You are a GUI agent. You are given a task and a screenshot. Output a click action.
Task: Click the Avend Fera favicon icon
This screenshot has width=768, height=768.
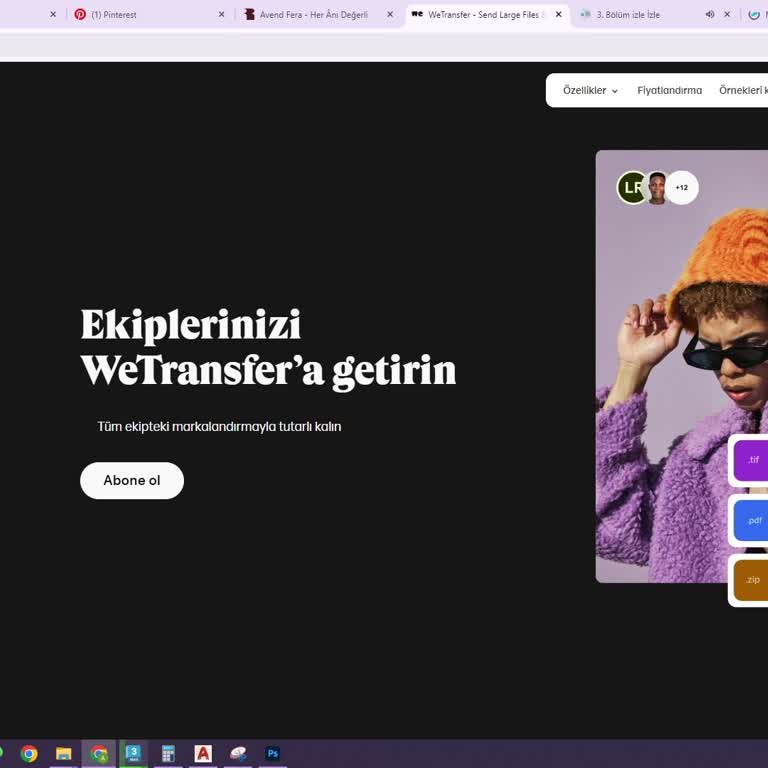250,15
